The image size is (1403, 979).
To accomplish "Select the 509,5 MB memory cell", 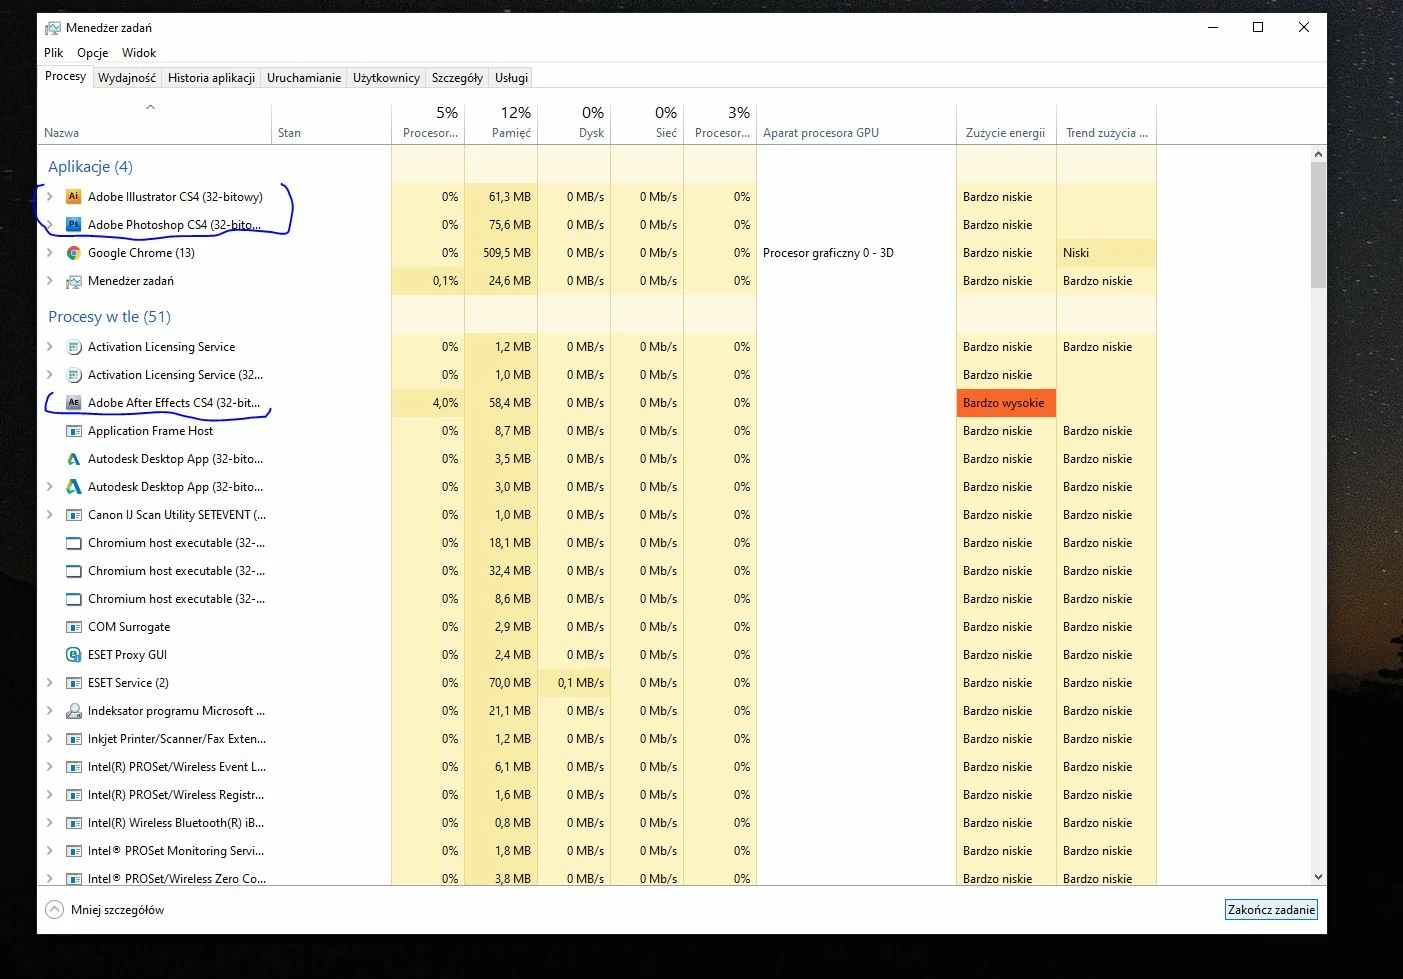I will tap(501, 253).
